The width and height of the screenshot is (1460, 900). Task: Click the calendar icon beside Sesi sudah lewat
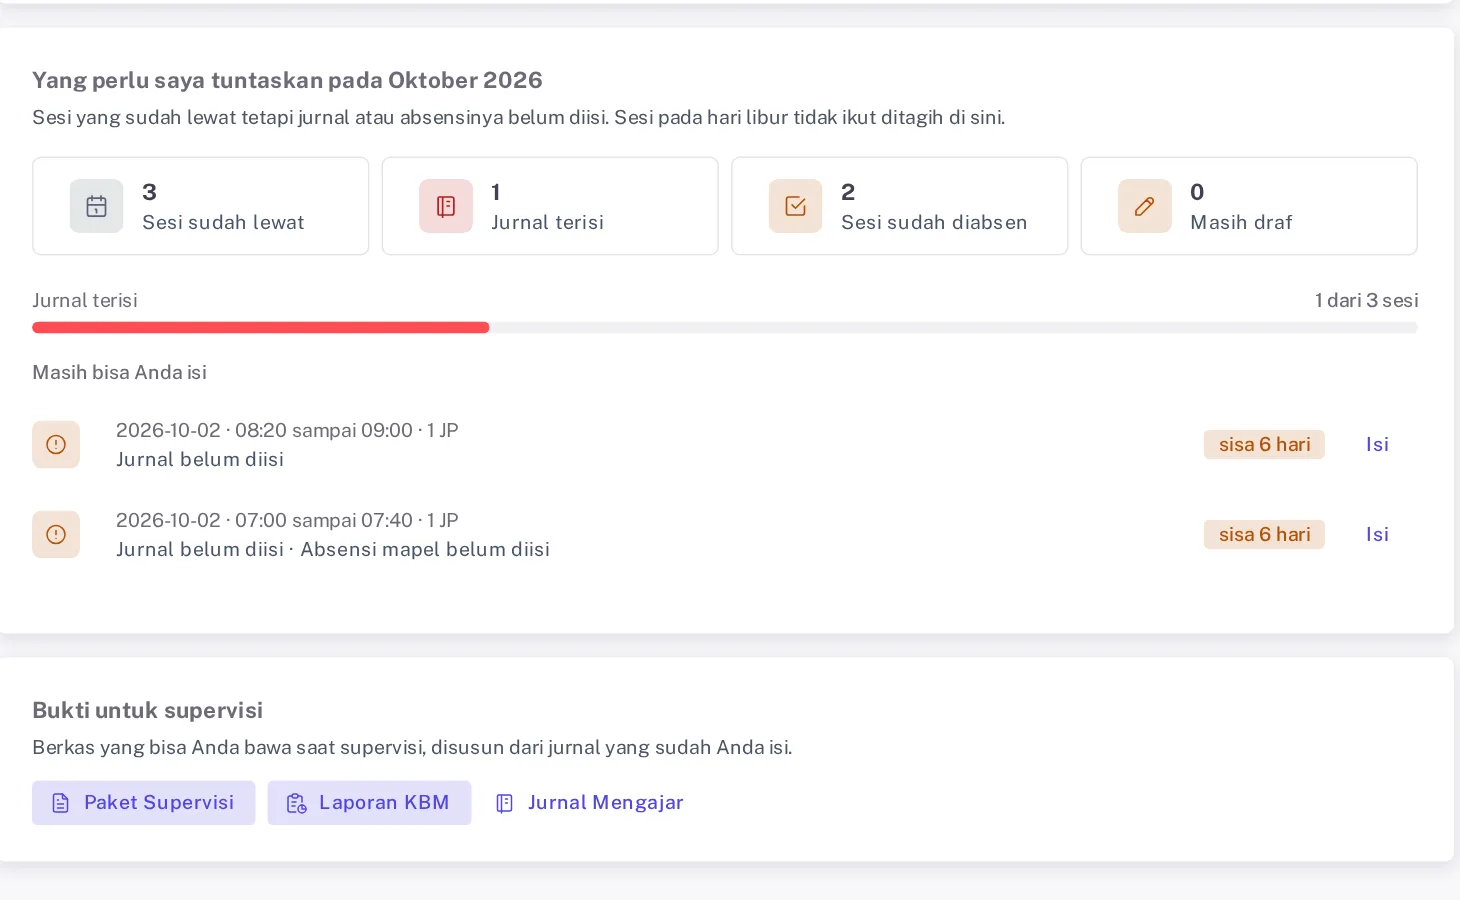[x=96, y=206]
